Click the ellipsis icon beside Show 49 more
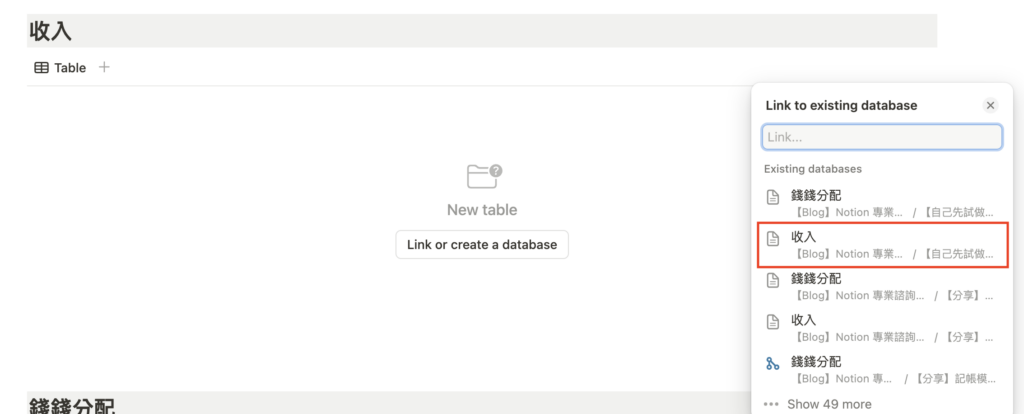1024x414 pixels. [771, 404]
